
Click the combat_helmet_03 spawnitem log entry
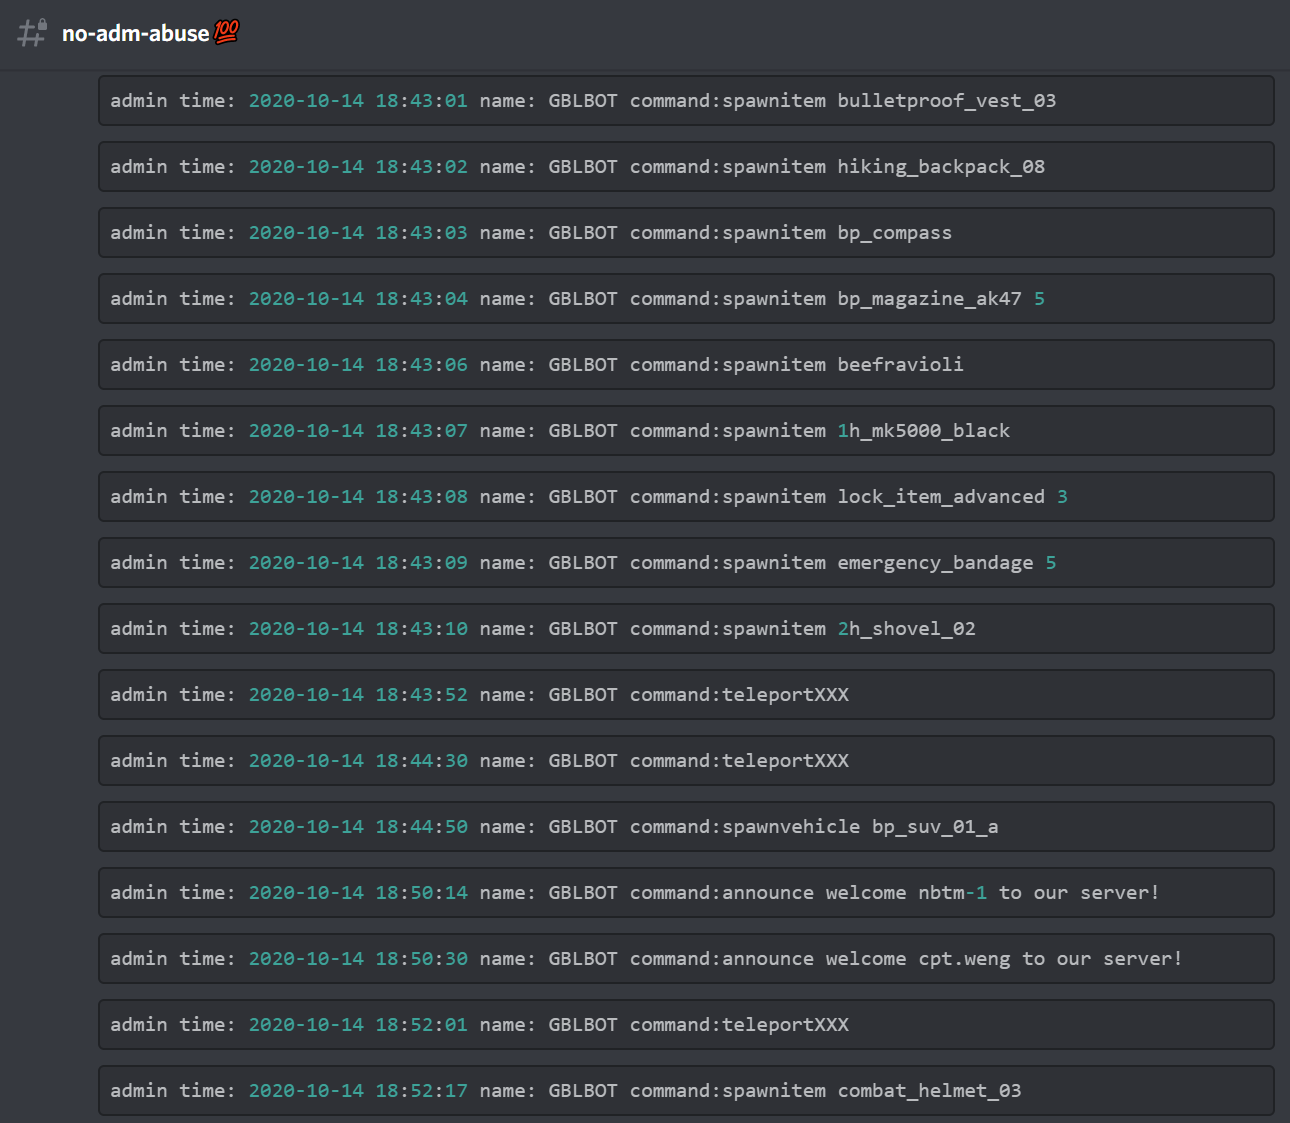click(685, 1091)
